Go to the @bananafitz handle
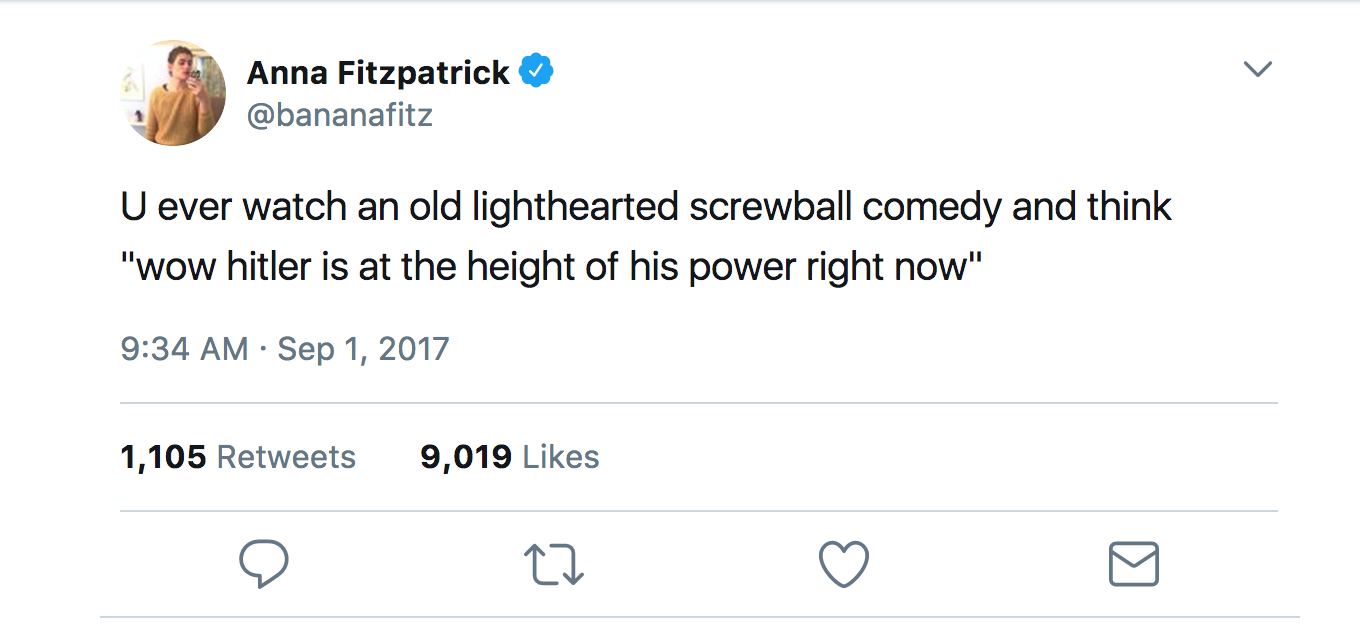This screenshot has height=628, width=1360. point(340,115)
